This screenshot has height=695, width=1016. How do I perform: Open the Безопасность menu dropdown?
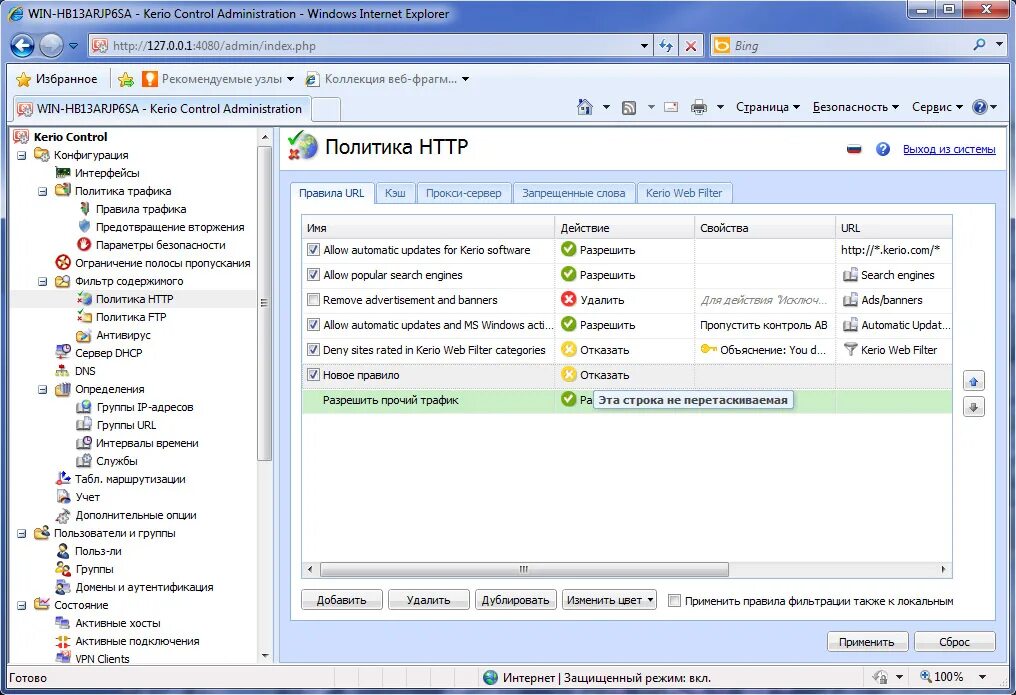click(855, 107)
